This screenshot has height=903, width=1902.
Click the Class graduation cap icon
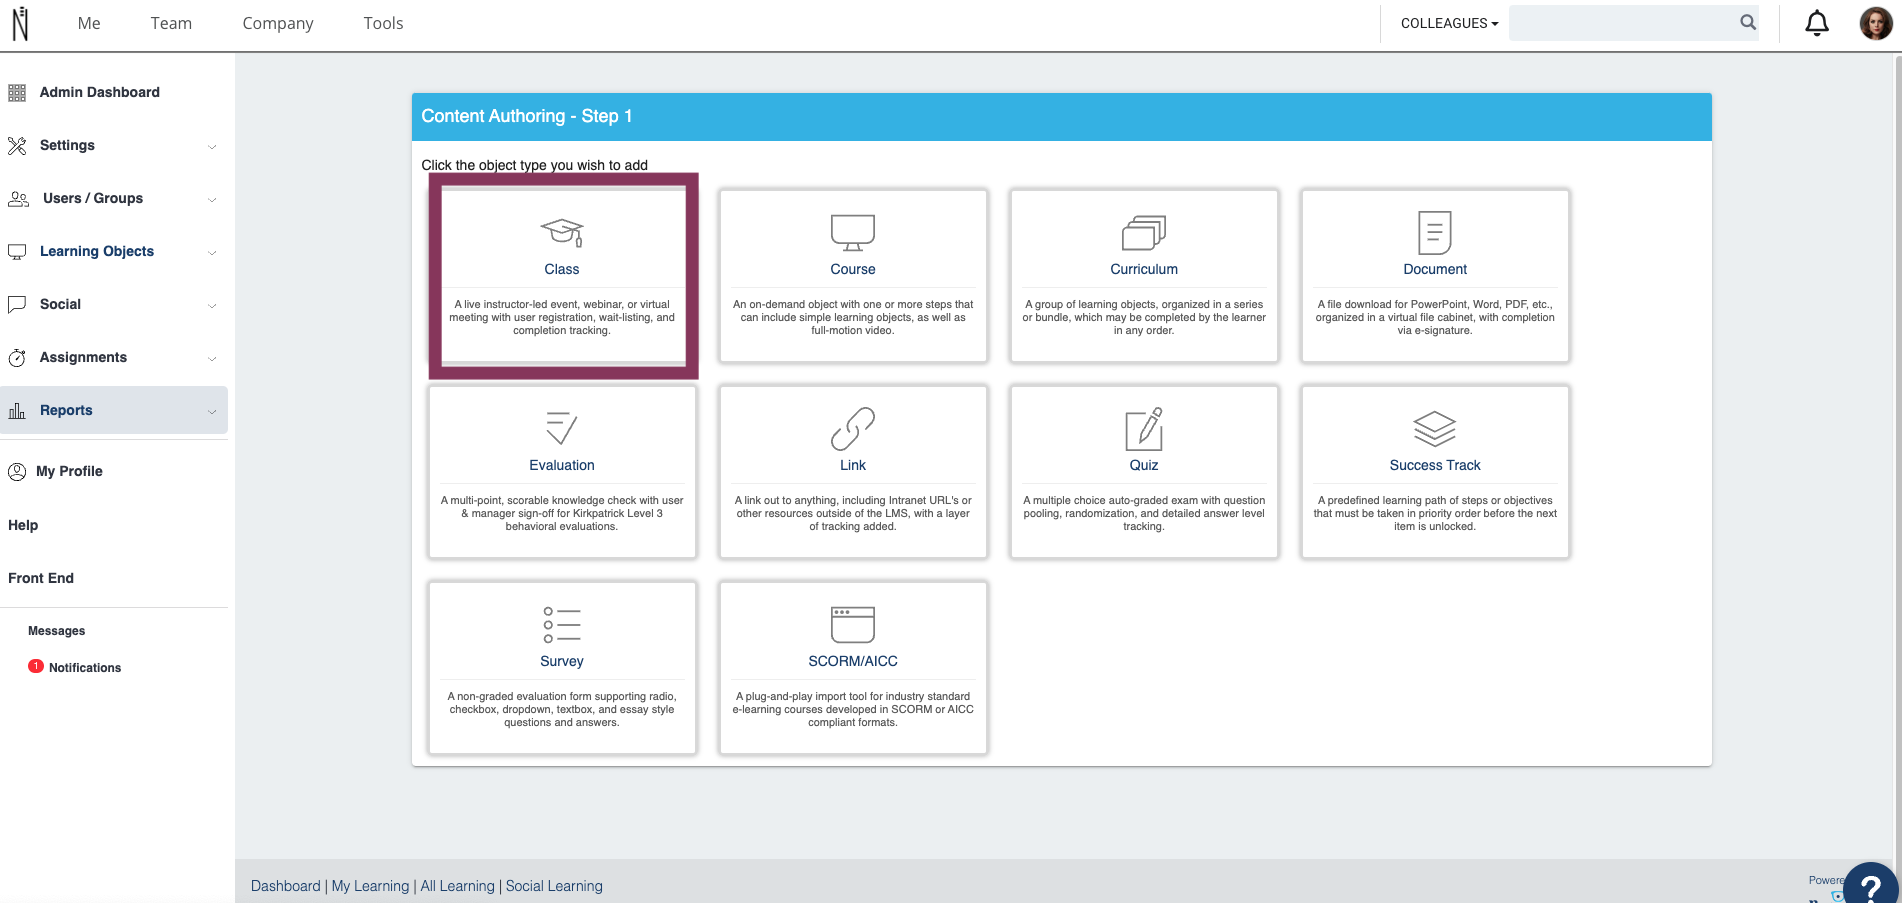coord(562,232)
